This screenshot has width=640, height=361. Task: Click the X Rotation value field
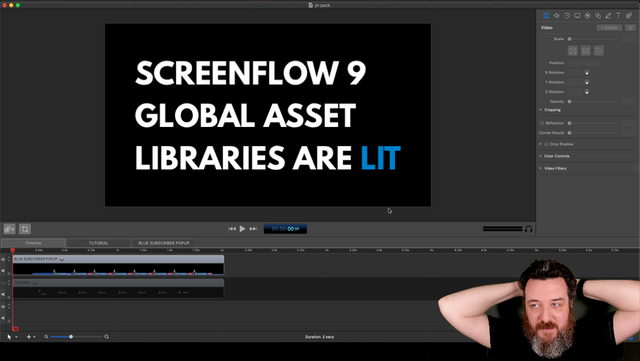point(575,72)
